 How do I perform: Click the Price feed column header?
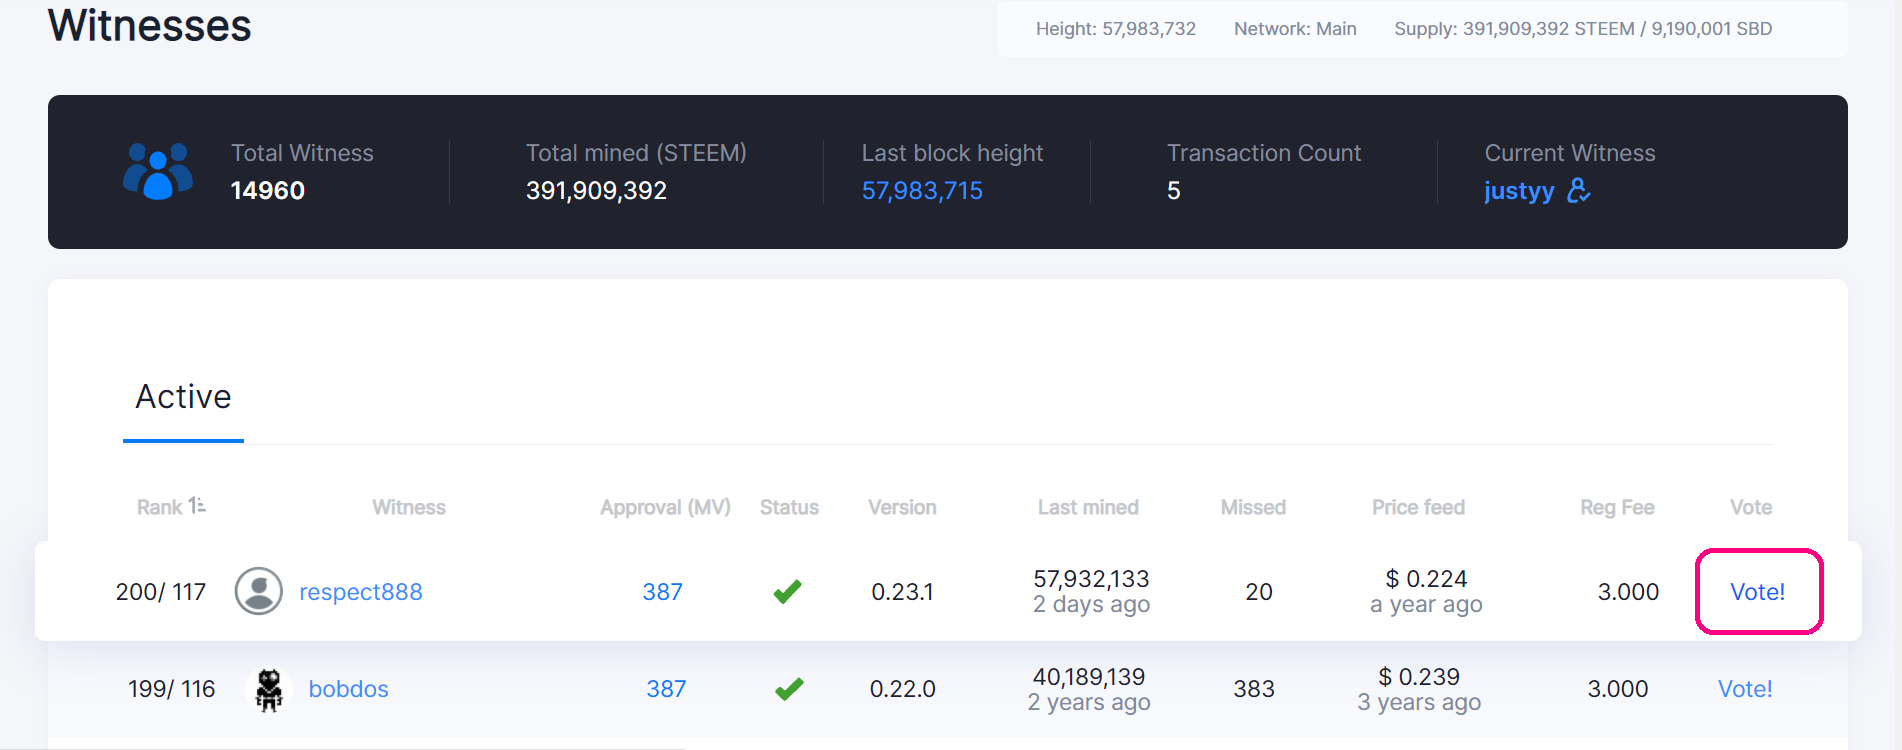pyautogui.click(x=1418, y=507)
